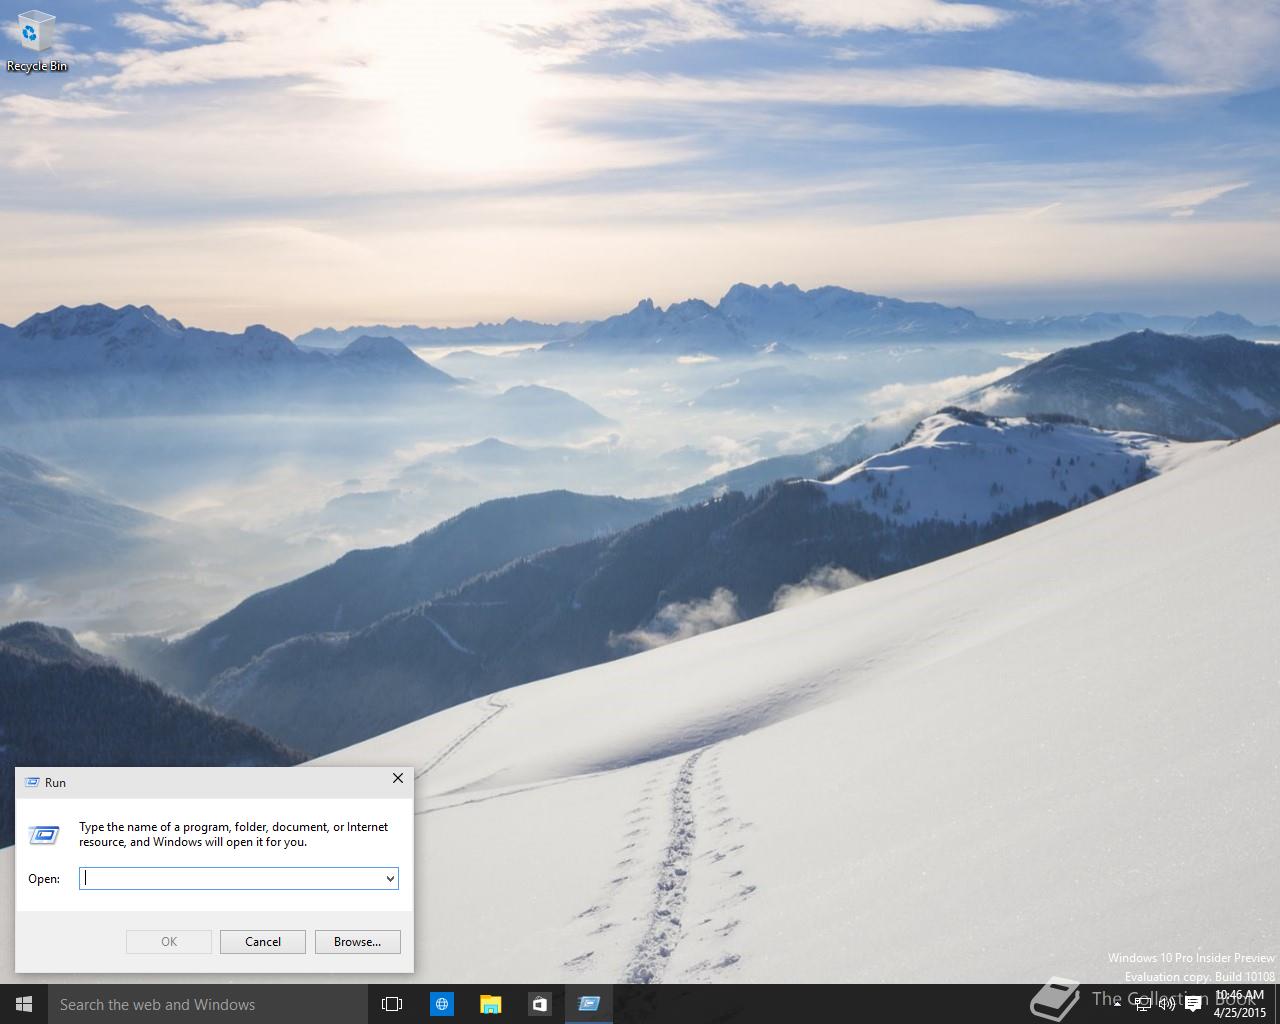Open the Store app on the taskbar
This screenshot has height=1024, width=1280.
coord(539,1004)
